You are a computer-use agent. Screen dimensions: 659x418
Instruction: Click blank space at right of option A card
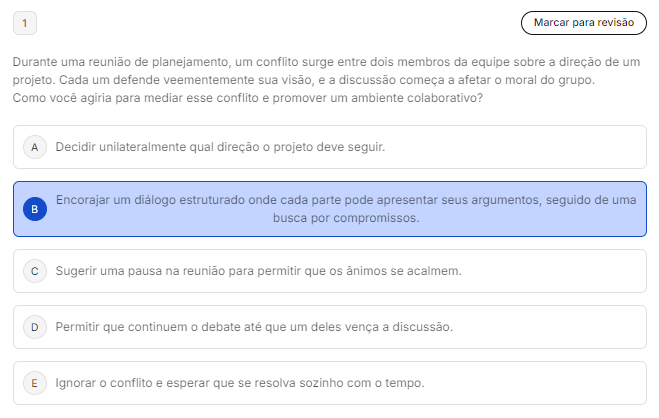(540, 147)
